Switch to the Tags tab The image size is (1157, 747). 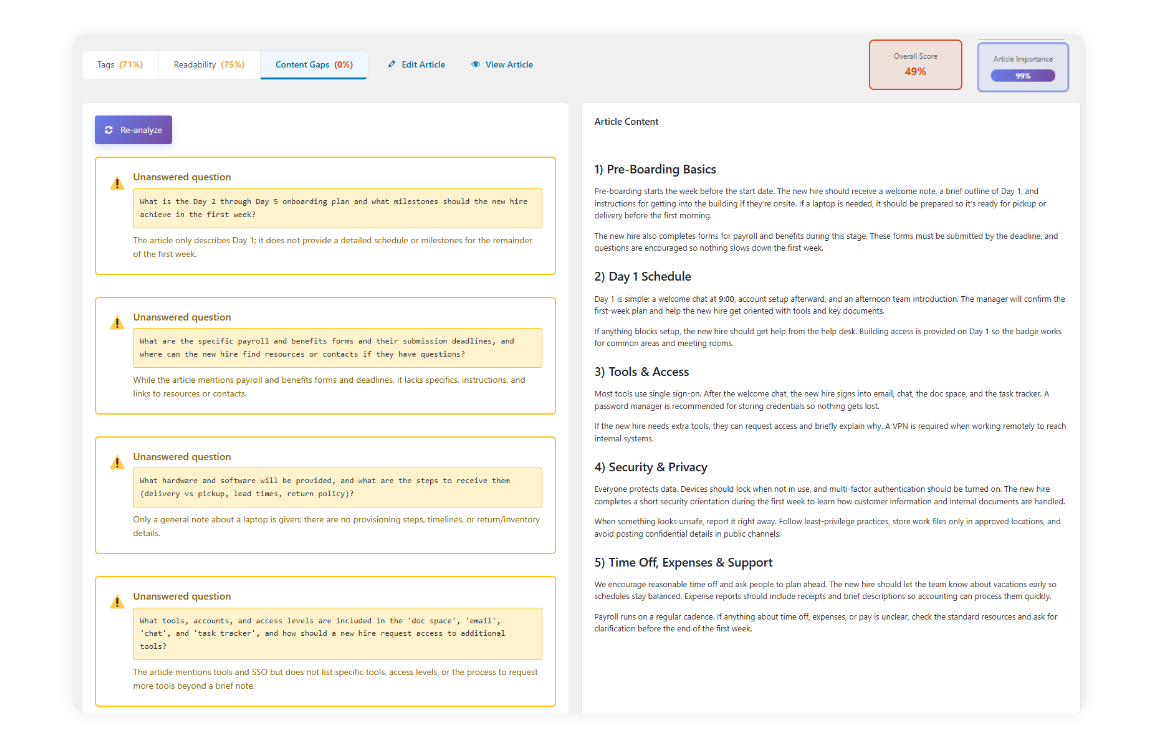119,65
